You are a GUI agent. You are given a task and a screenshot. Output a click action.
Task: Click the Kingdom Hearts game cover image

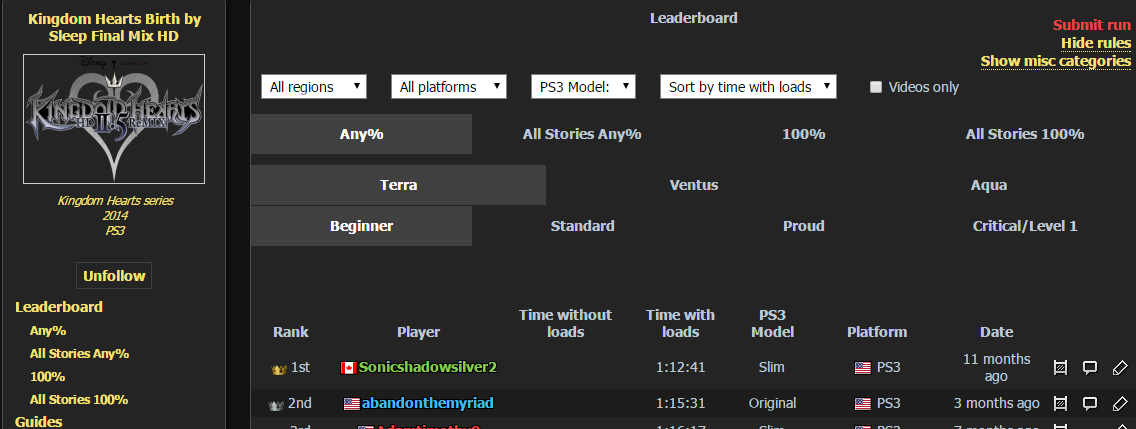click(x=114, y=119)
